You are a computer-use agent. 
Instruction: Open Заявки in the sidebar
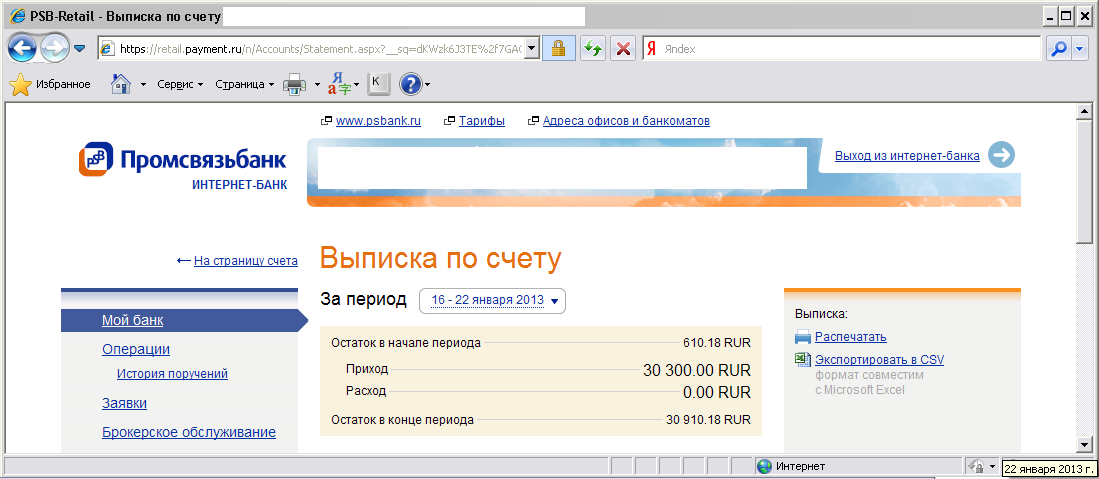[124, 403]
